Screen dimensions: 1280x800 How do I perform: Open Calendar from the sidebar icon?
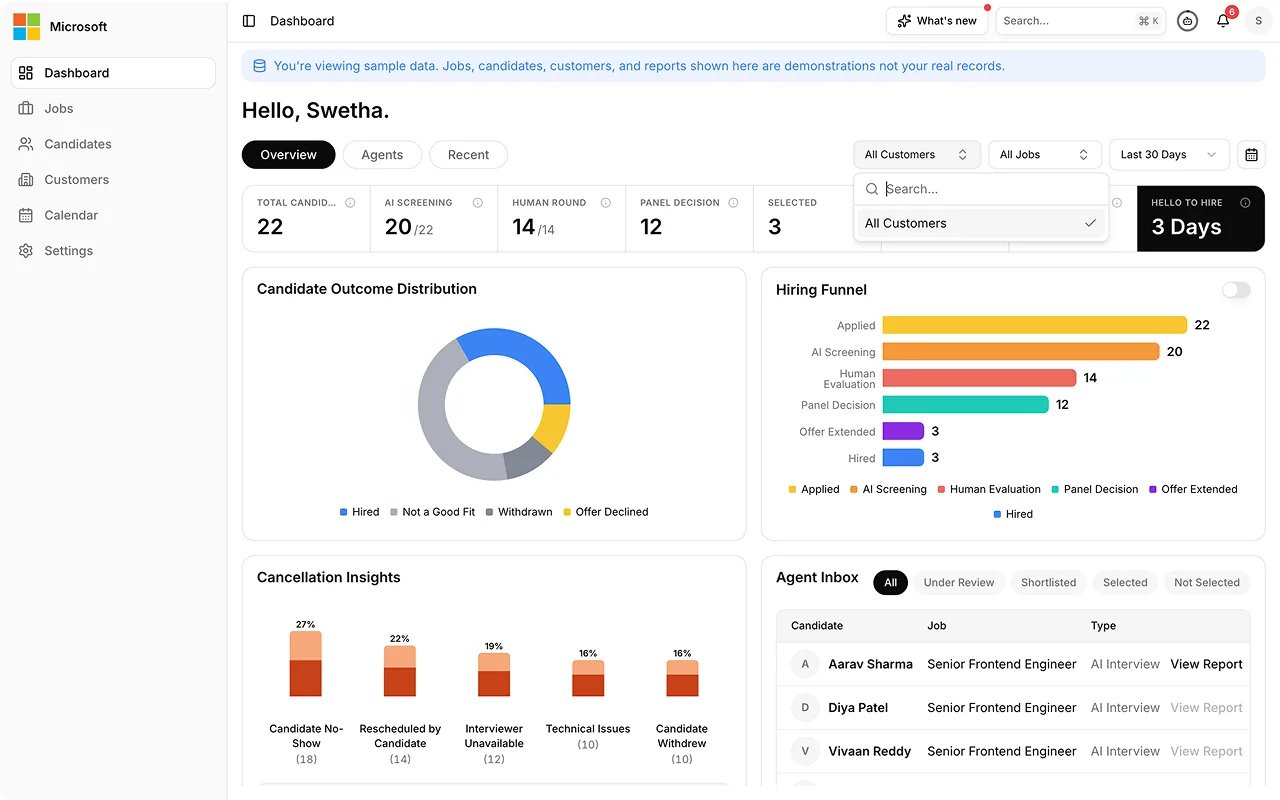click(26, 215)
